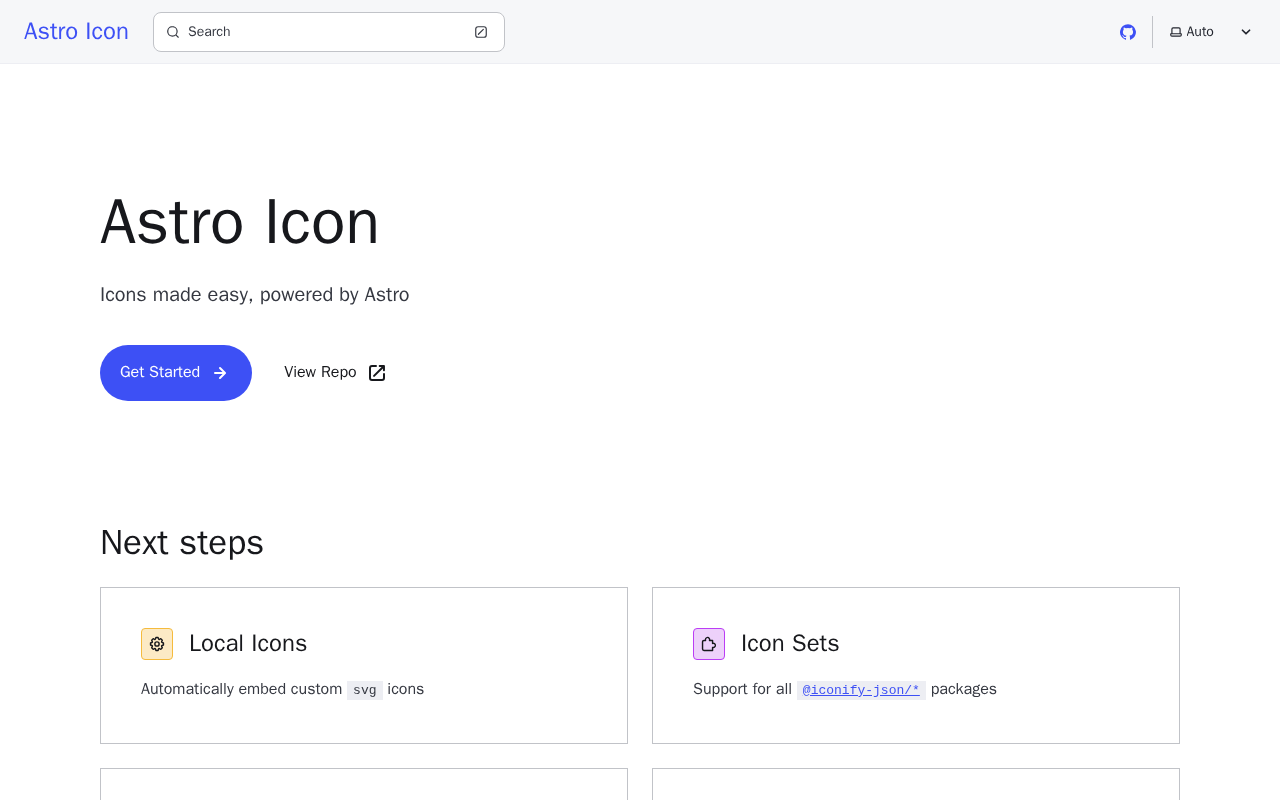
Task: Open the Local Icons card title
Action: pyautogui.click(x=248, y=644)
